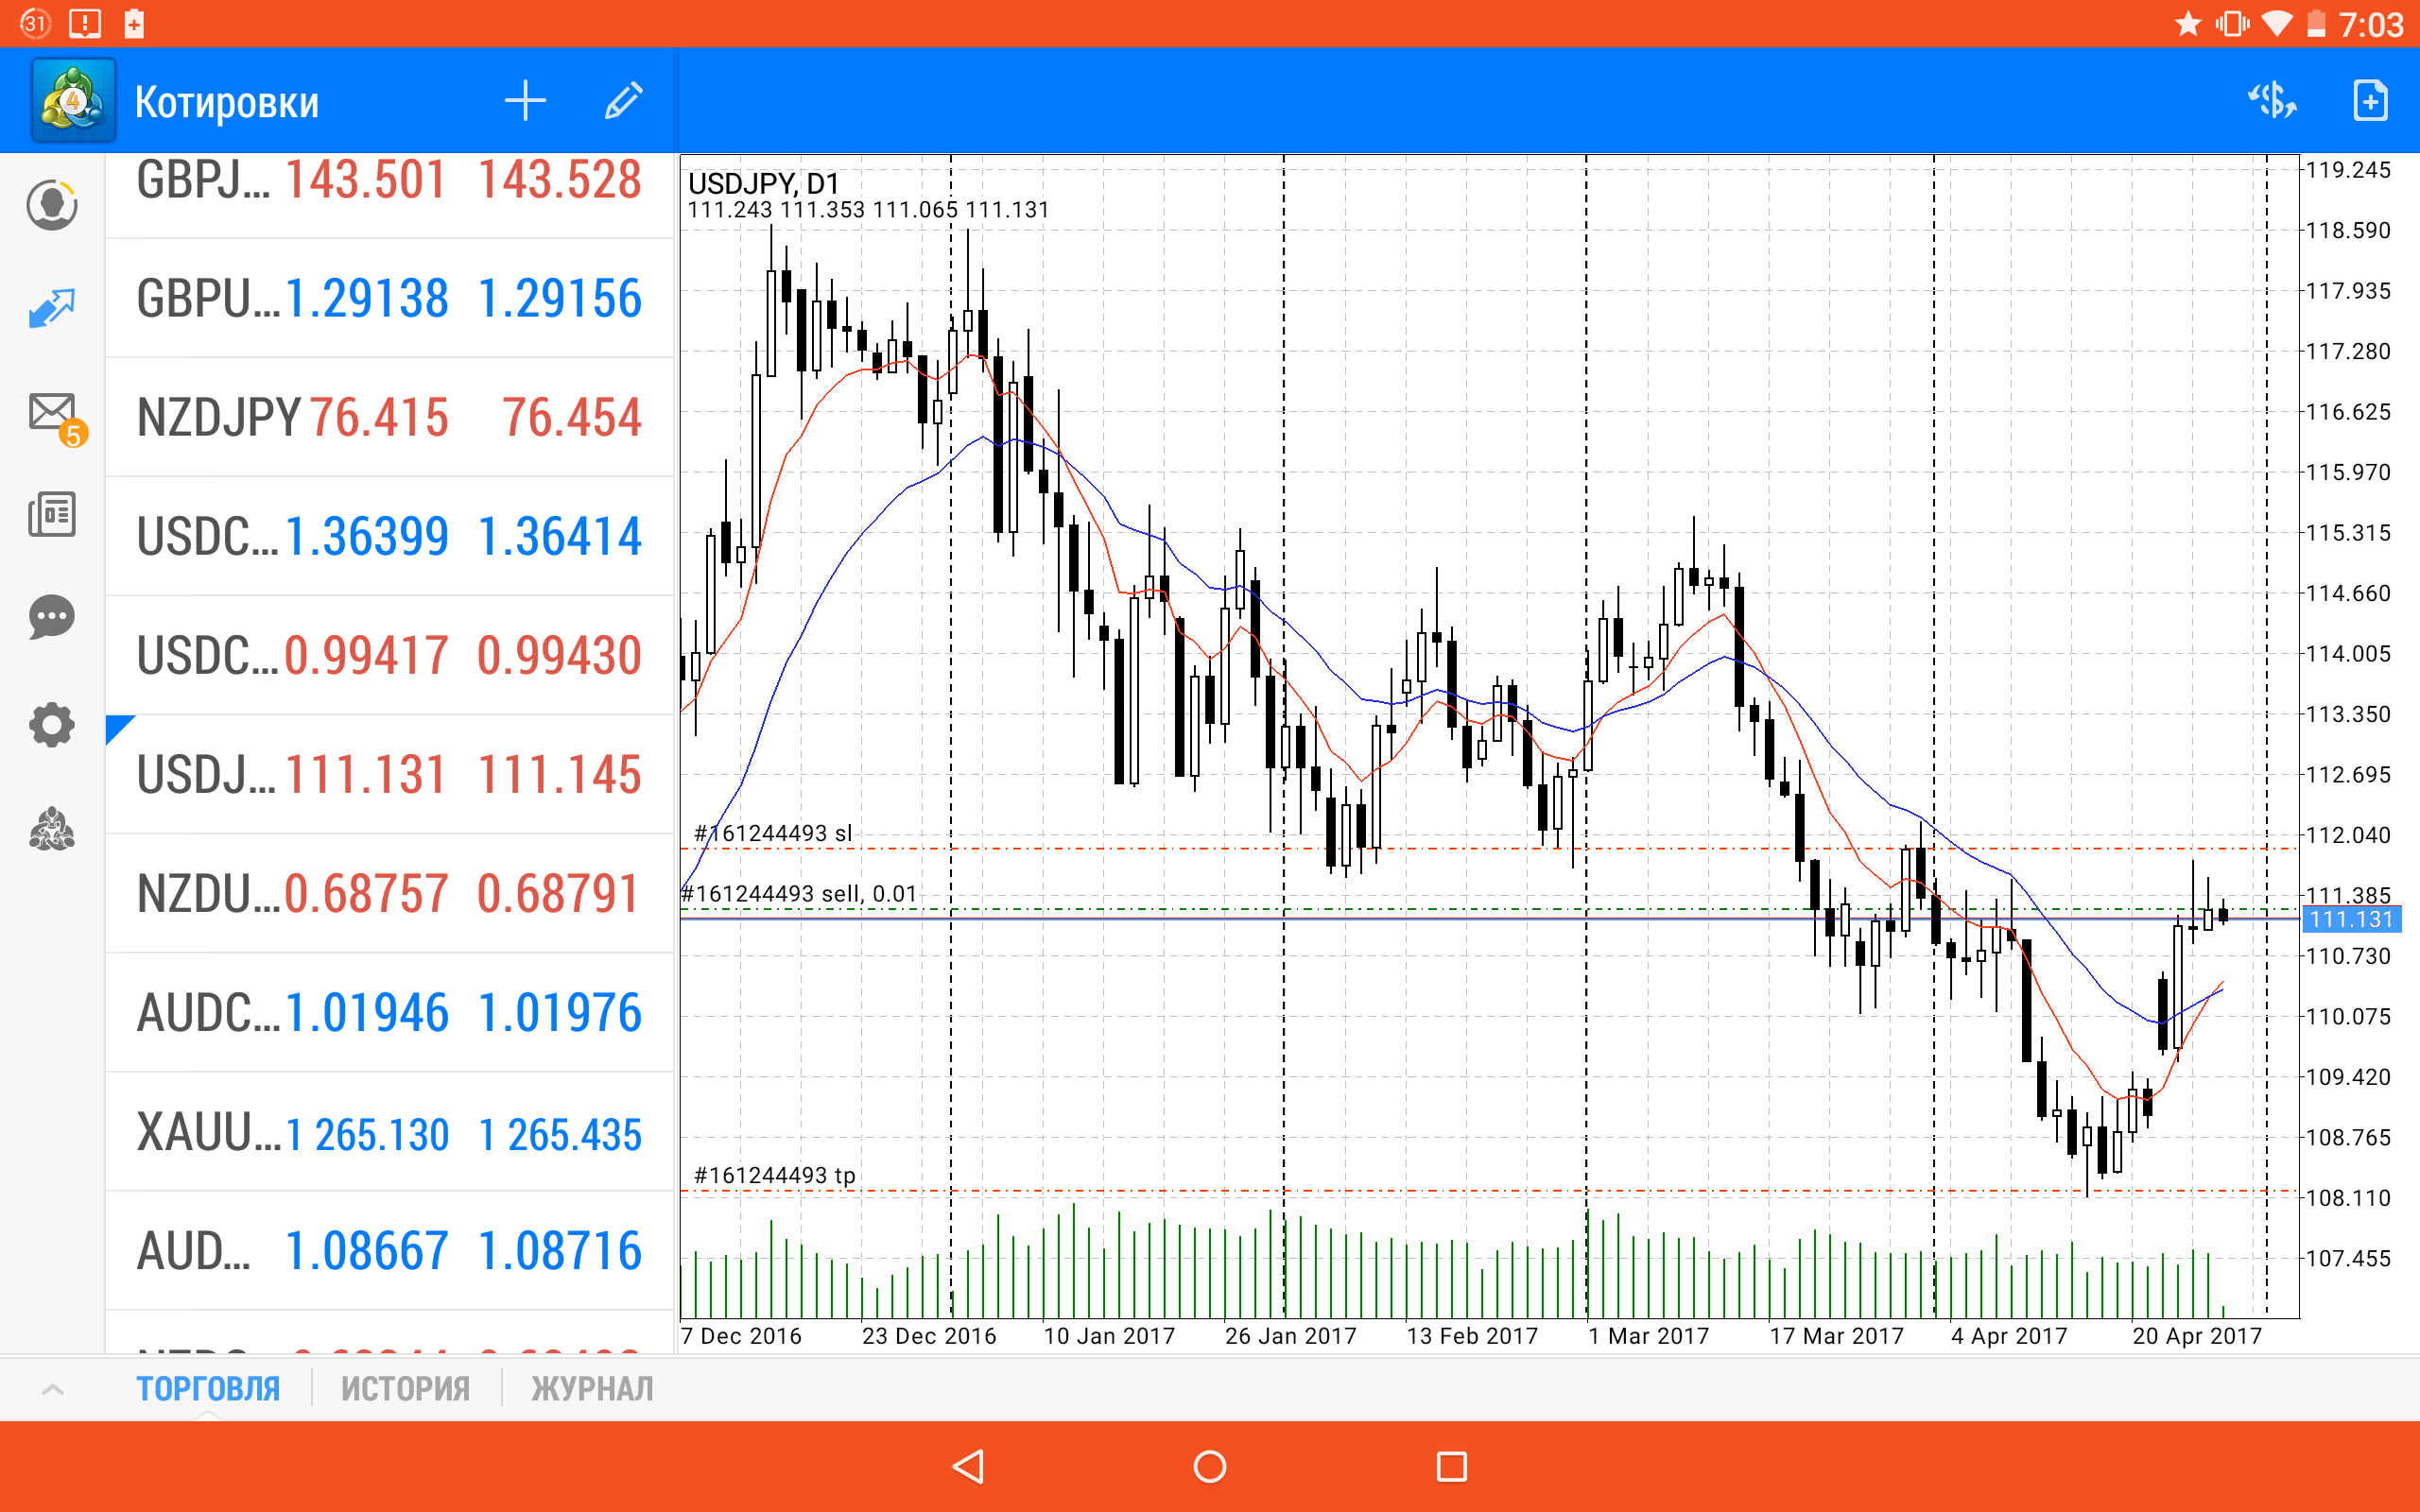Edit quotes list with pencil icon
Screen dimensions: 2420x1512
pos(624,101)
